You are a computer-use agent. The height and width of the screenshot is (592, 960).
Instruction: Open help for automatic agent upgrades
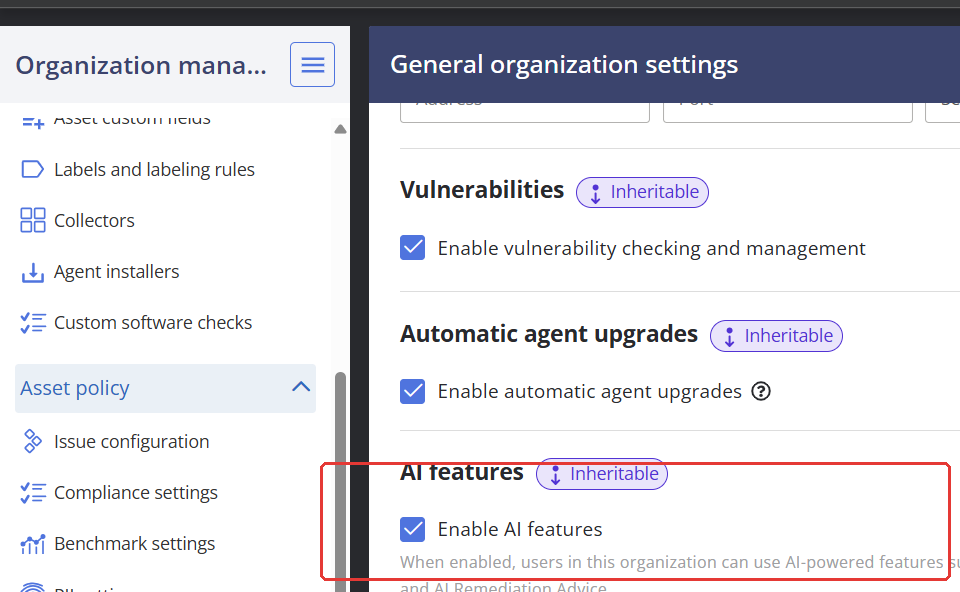coord(761,391)
